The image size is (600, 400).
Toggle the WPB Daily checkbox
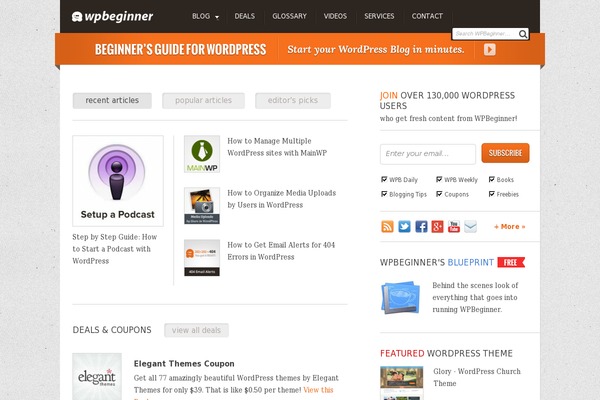coord(384,179)
